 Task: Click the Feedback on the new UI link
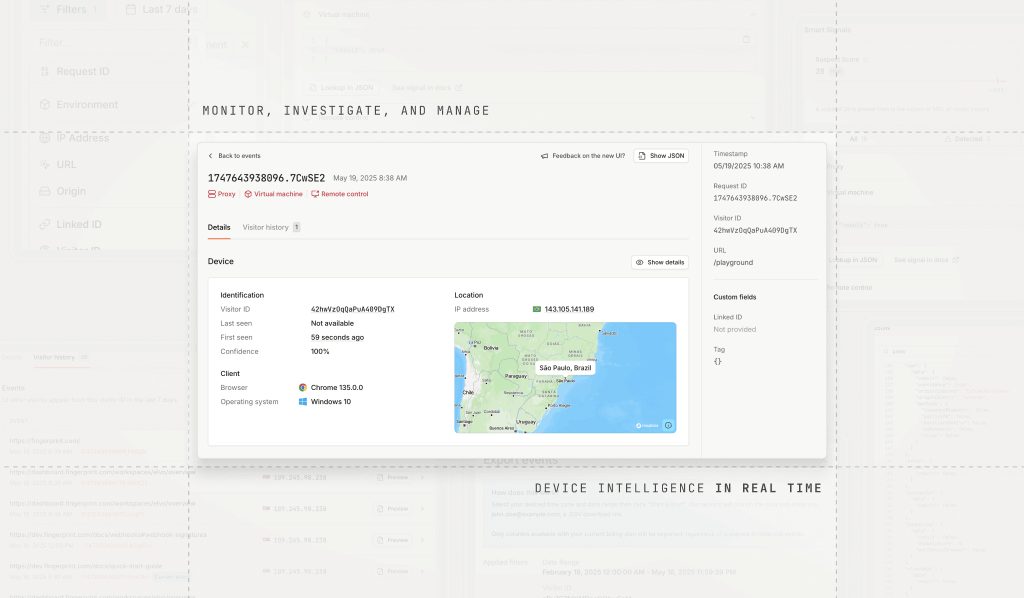(x=590, y=155)
